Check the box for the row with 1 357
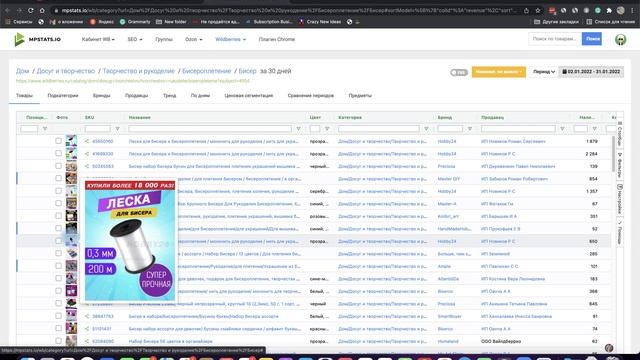The height and width of the screenshot is (360, 640). click(58, 191)
